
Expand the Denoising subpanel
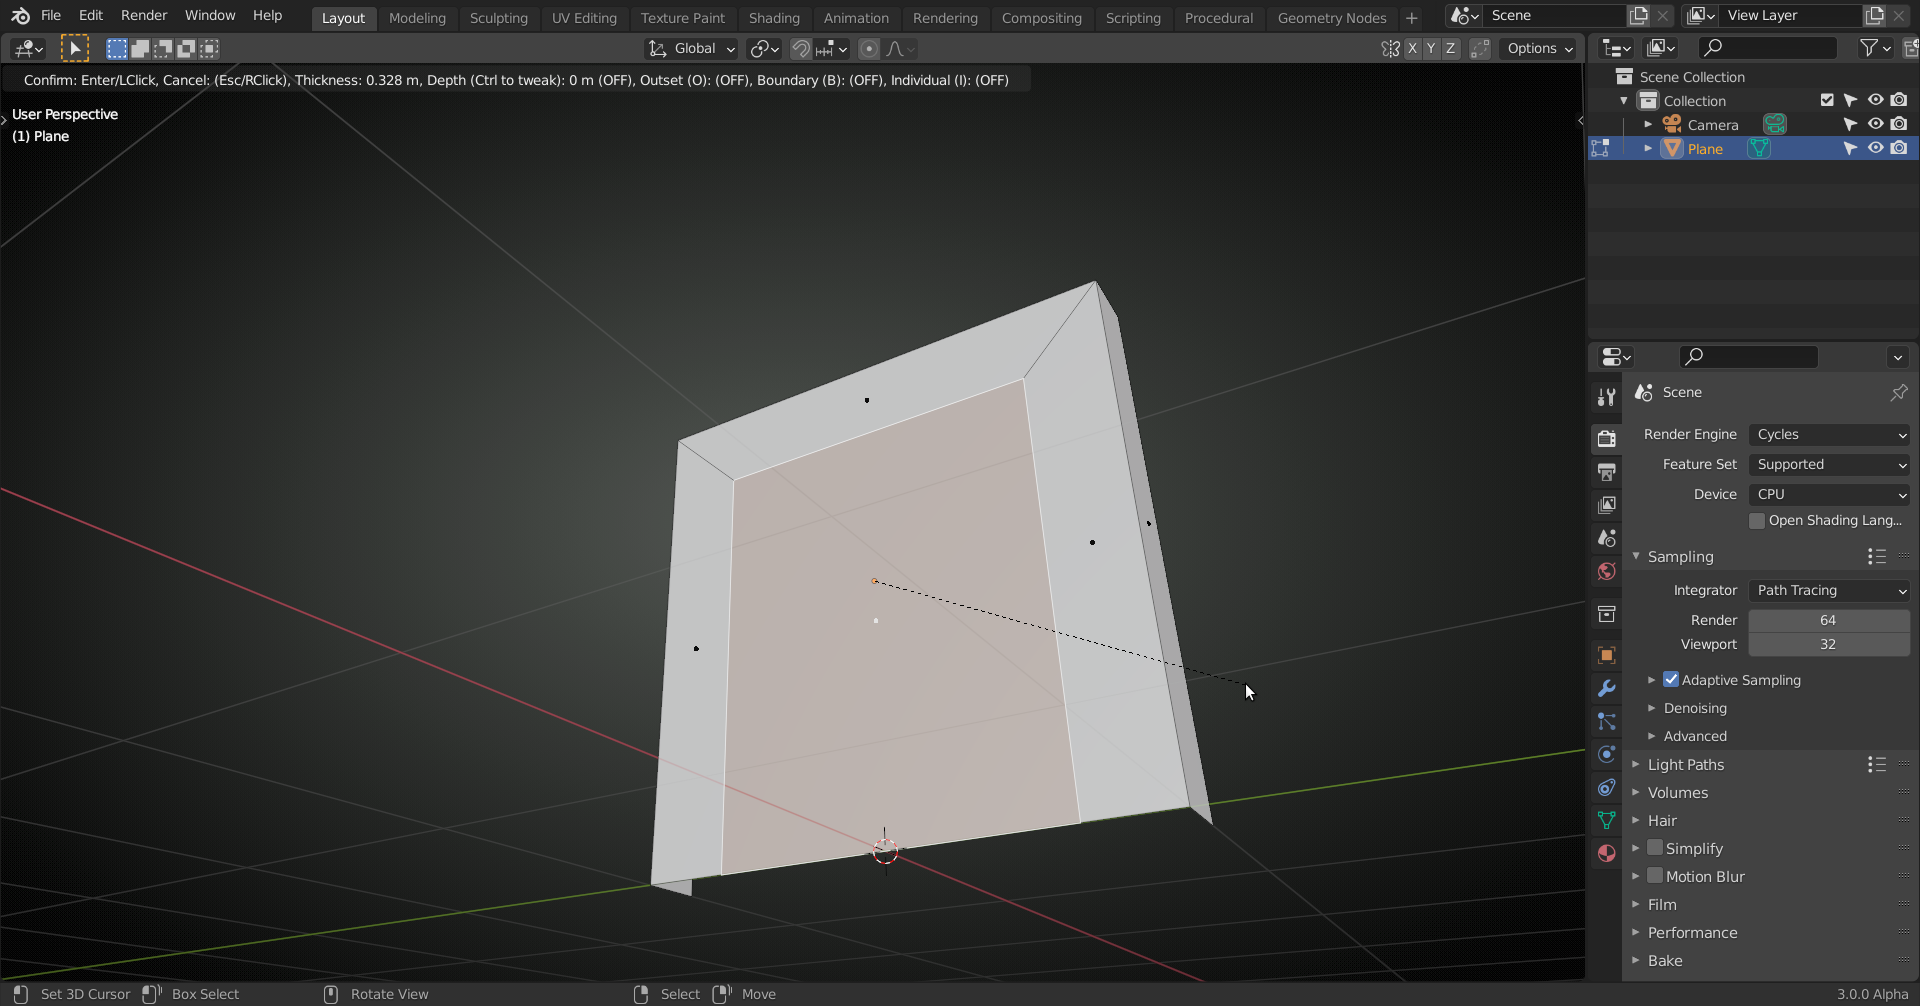coord(1652,708)
